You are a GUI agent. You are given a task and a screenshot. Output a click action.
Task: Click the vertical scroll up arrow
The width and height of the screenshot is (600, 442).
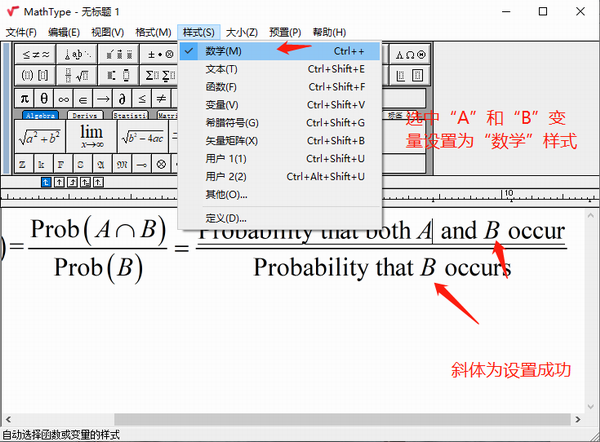coord(590,215)
